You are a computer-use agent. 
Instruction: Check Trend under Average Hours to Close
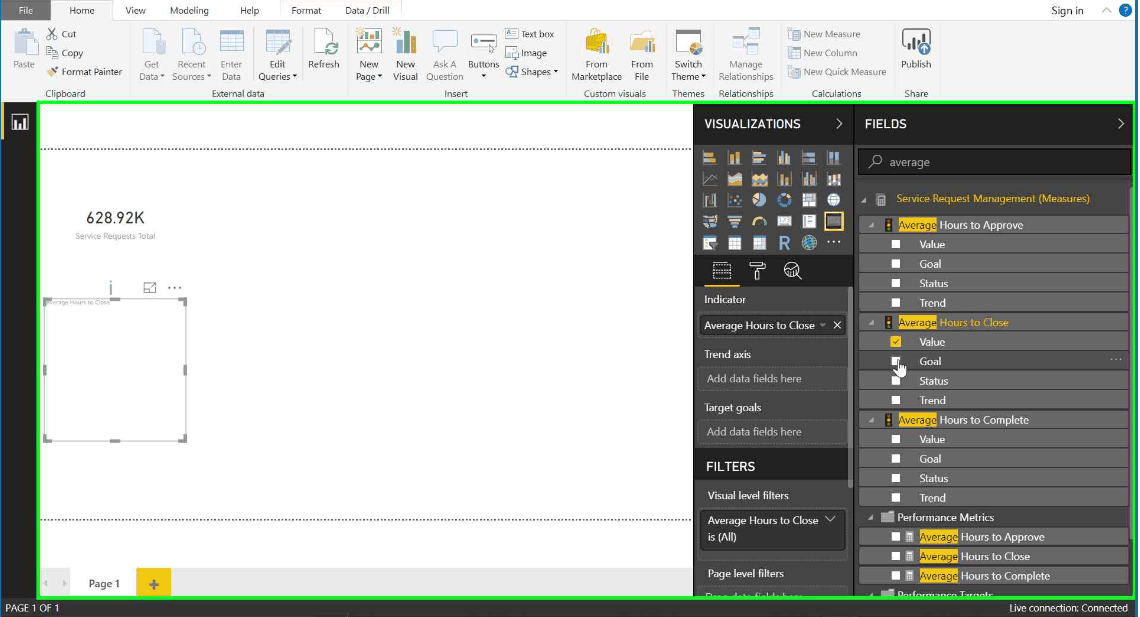point(896,400)
